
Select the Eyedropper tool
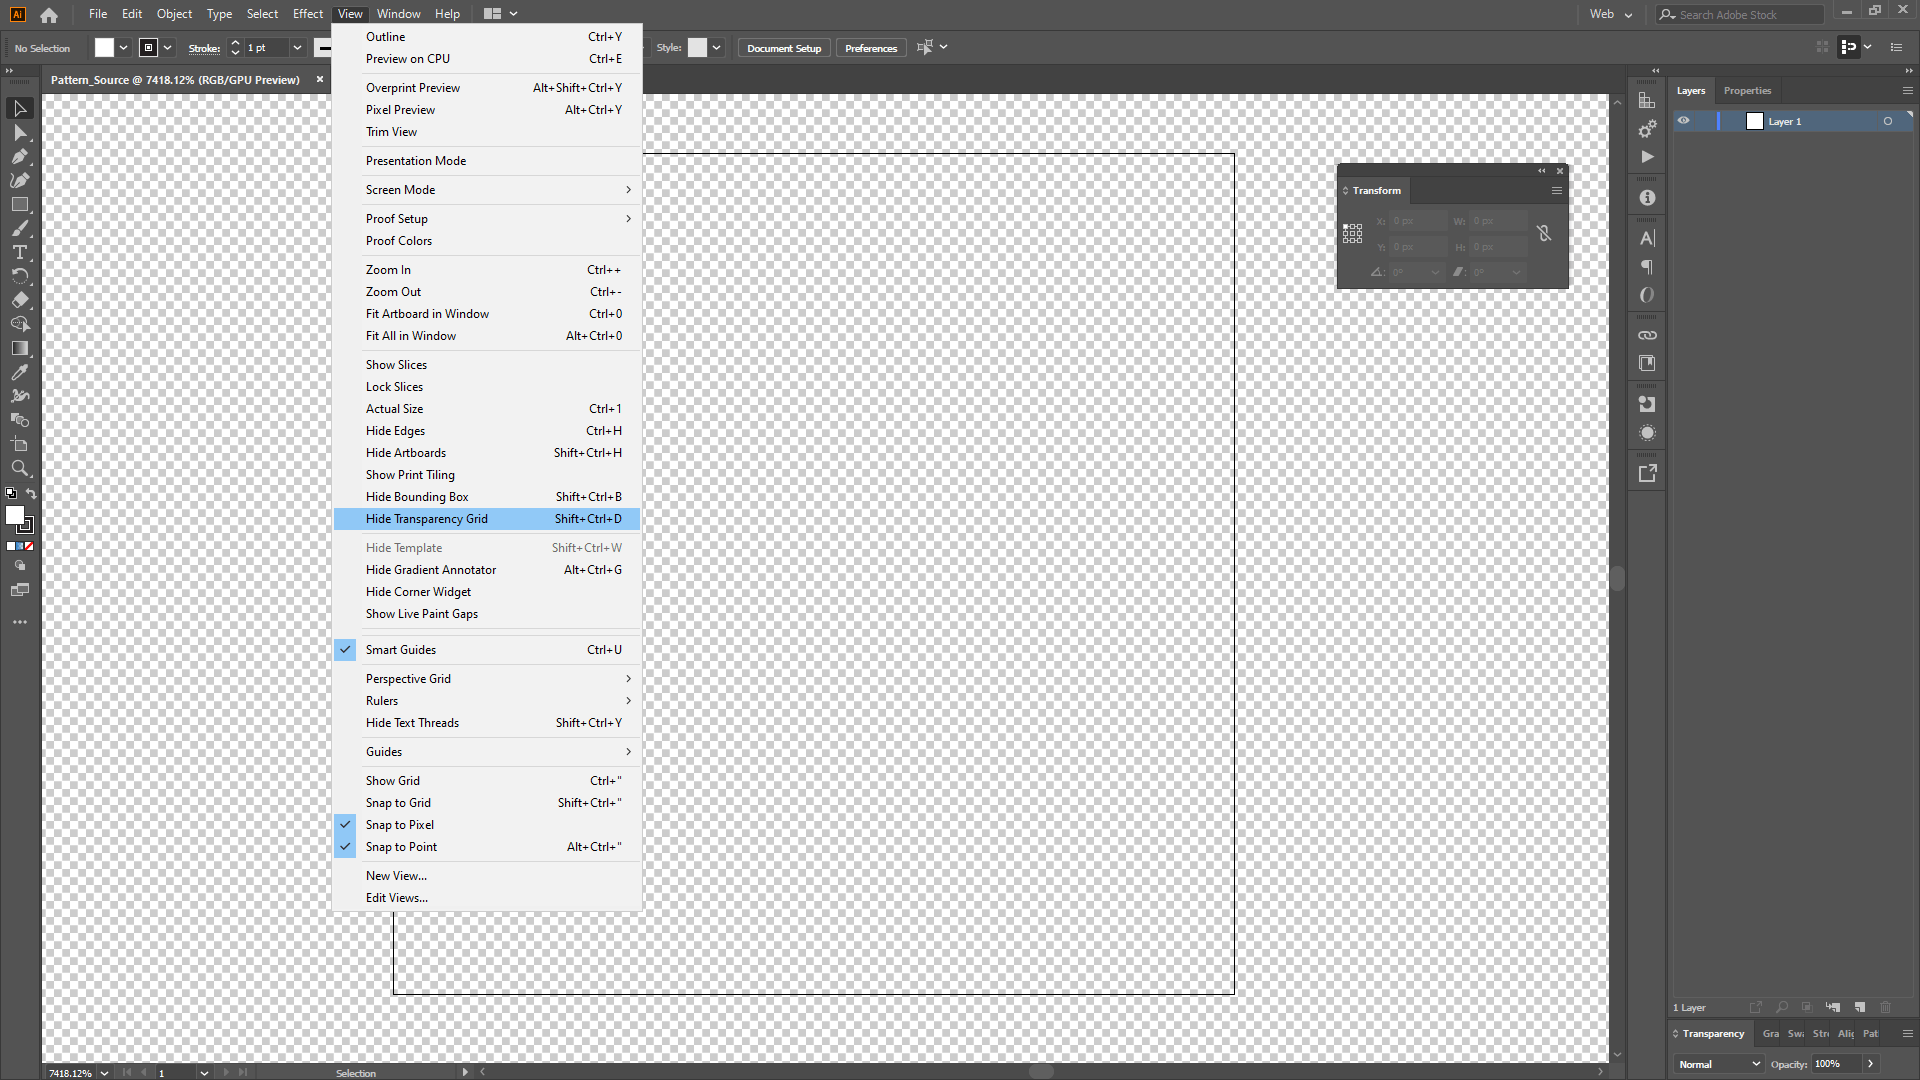click(x=19, y=372)
